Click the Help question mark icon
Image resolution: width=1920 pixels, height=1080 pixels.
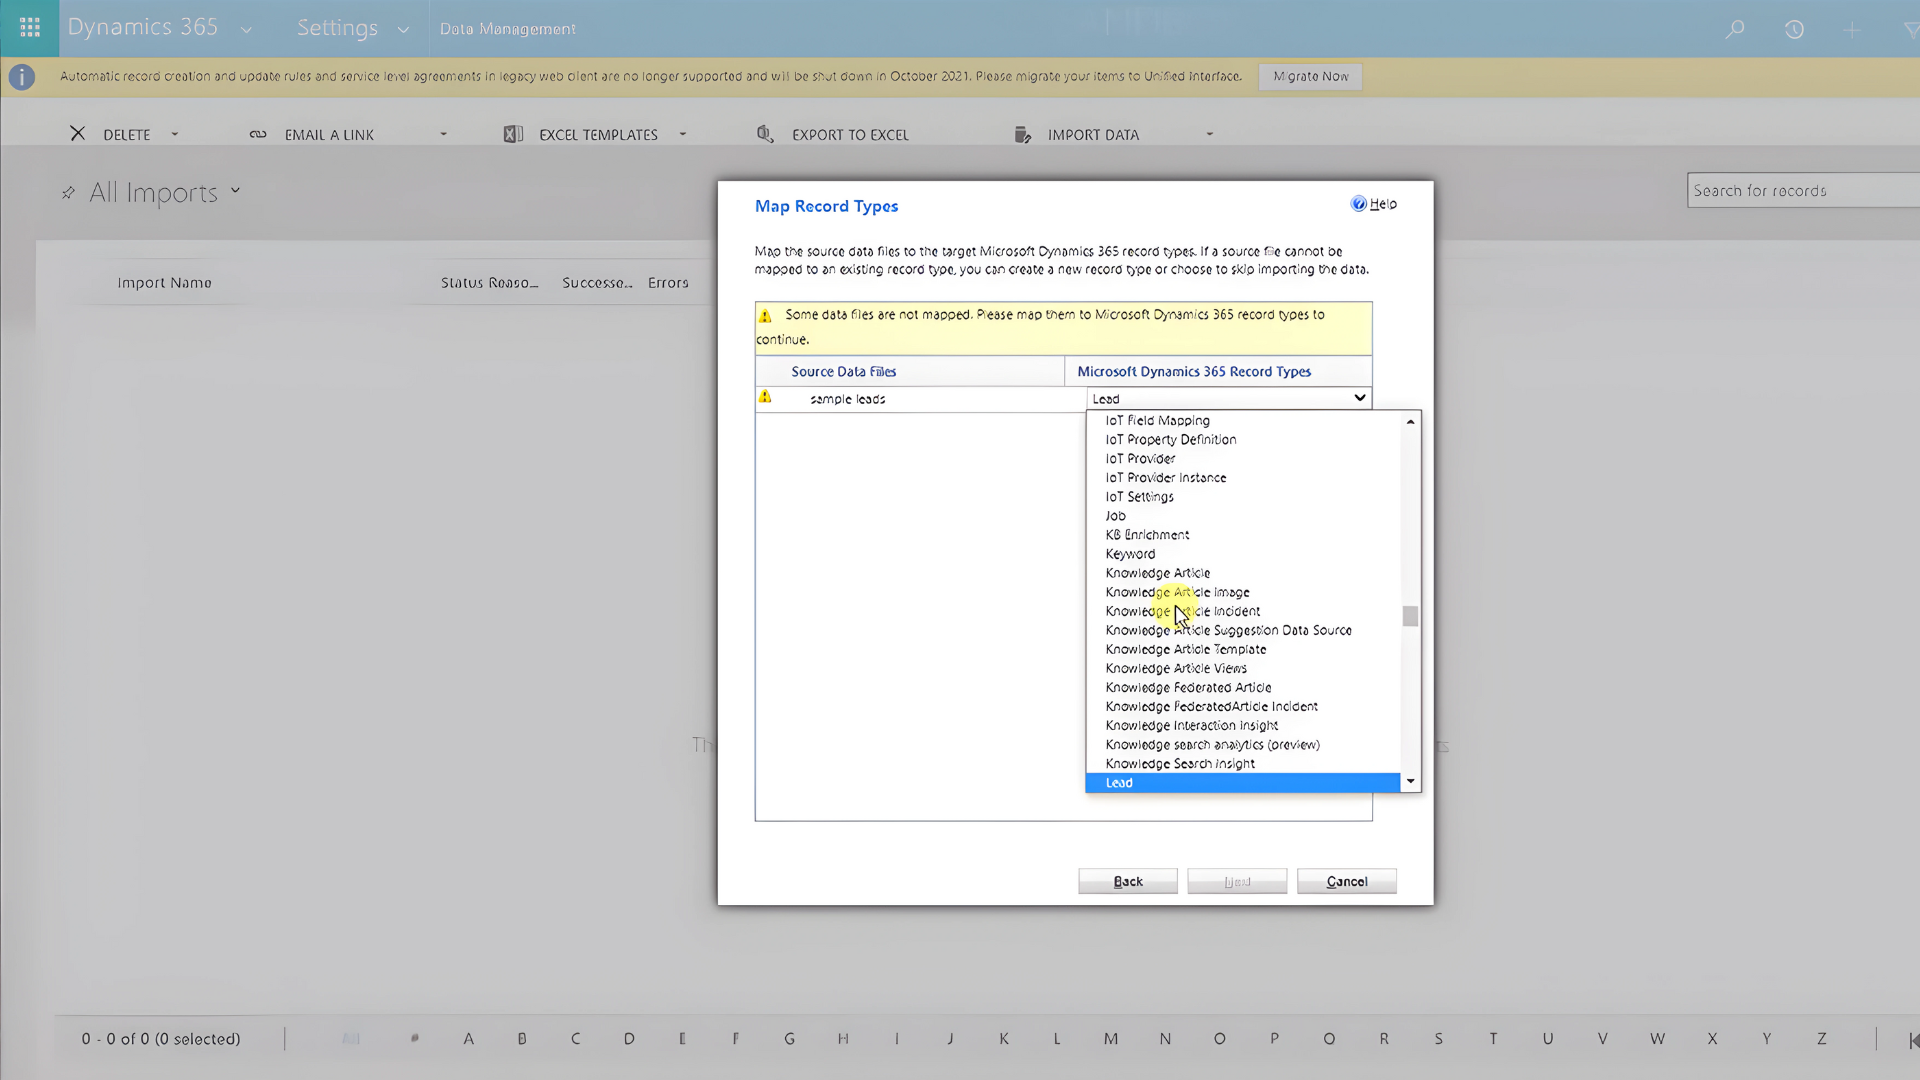click(1358, 204)
